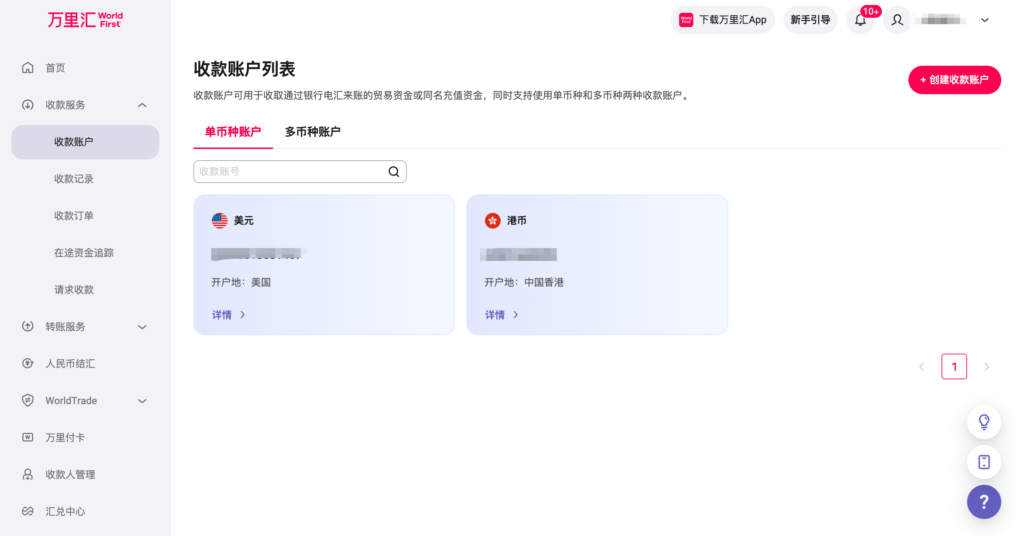
Task: Open 万里付卡 menu label
Action: tap(65, 437)
